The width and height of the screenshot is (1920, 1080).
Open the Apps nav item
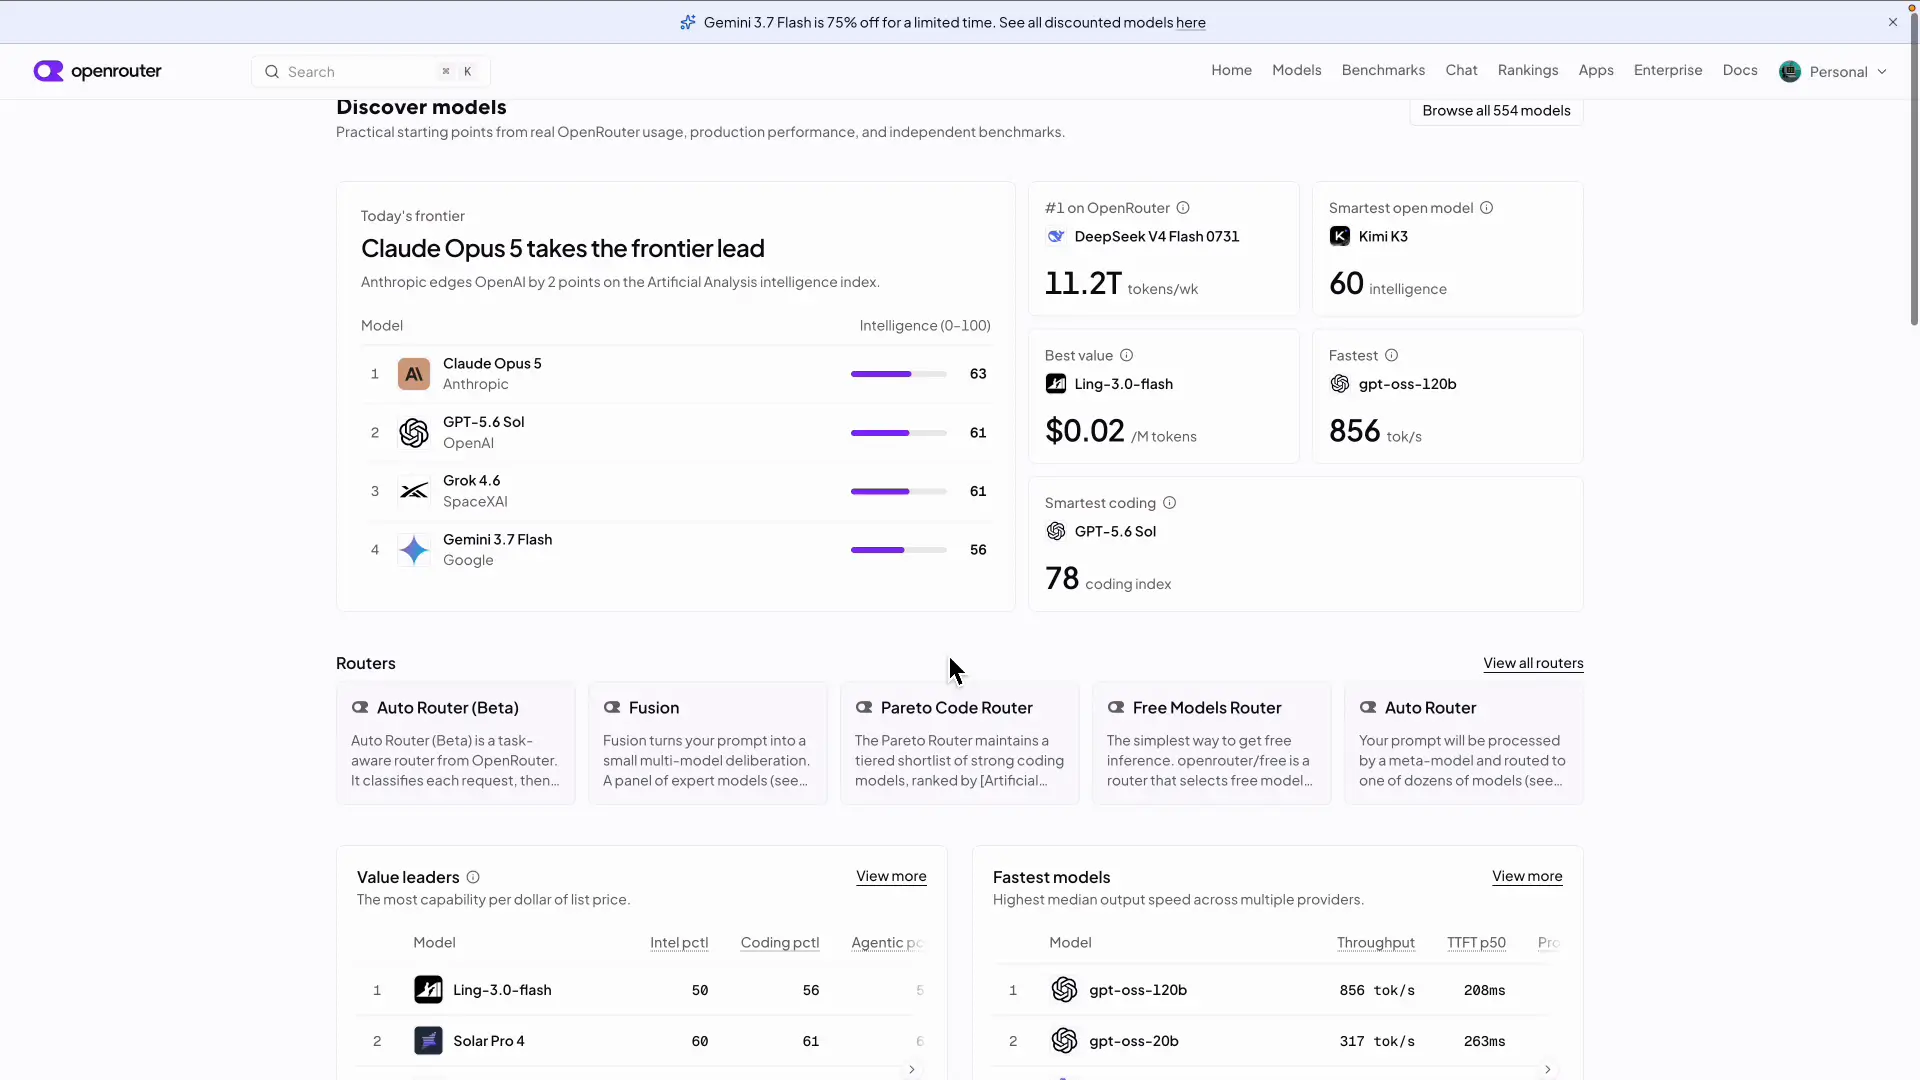point(1596,70)
